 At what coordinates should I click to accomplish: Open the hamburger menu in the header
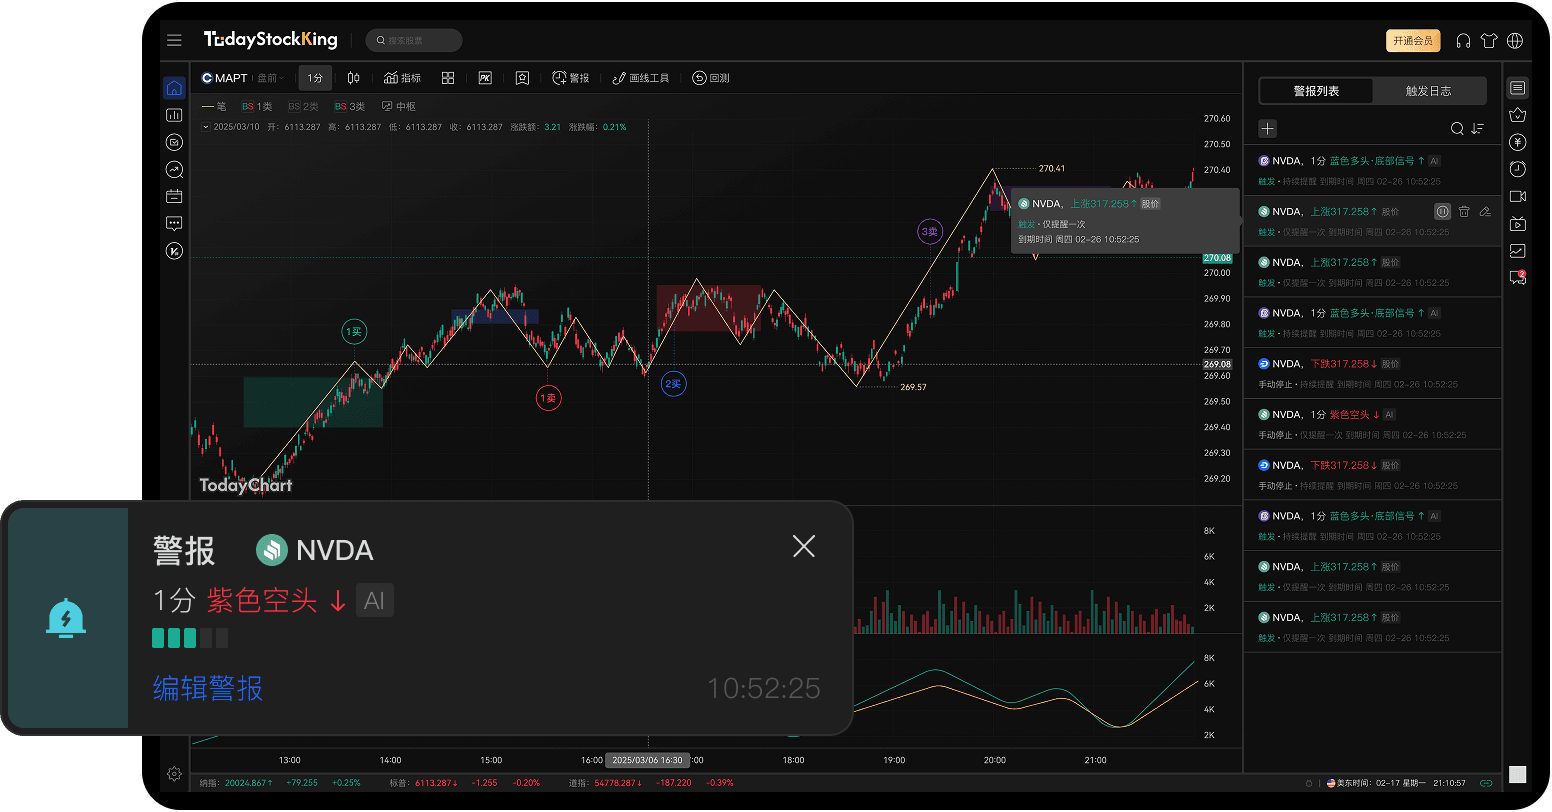click(174, 40)
